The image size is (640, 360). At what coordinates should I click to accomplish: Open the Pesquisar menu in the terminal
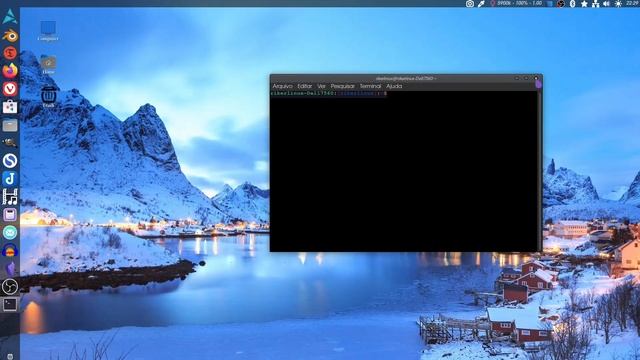(342, 86)
